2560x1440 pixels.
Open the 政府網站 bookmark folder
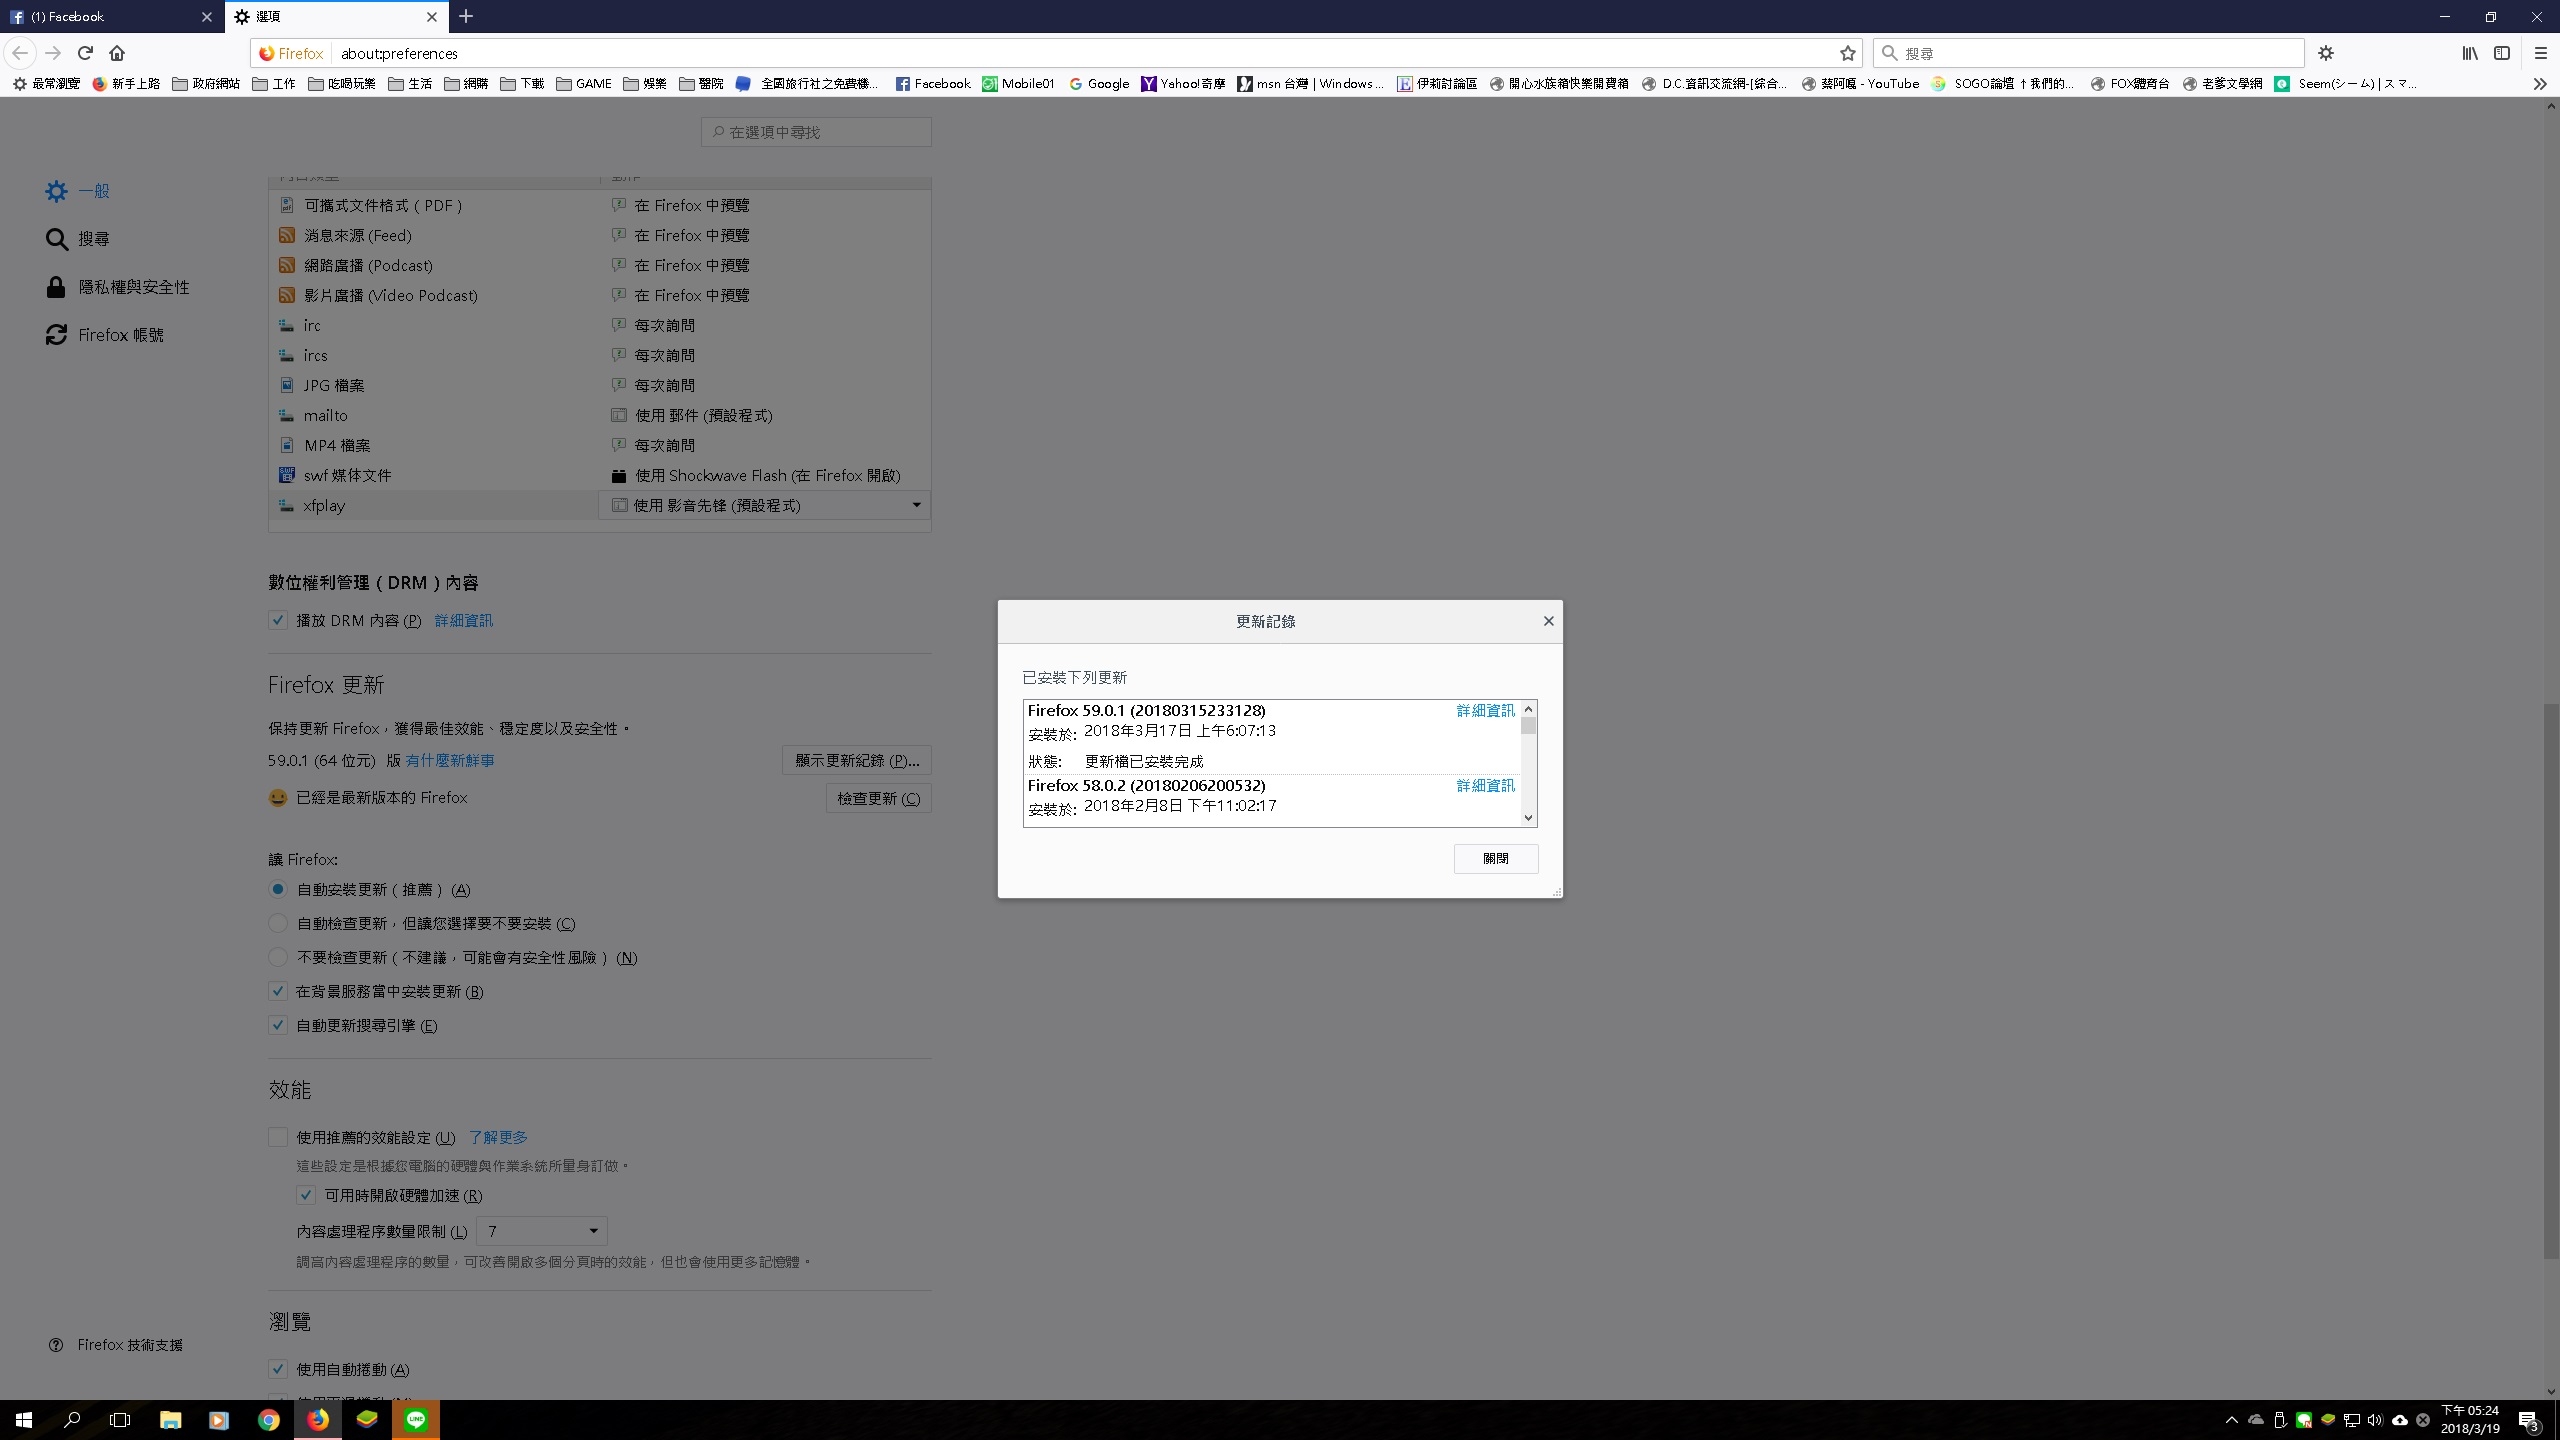206,84
